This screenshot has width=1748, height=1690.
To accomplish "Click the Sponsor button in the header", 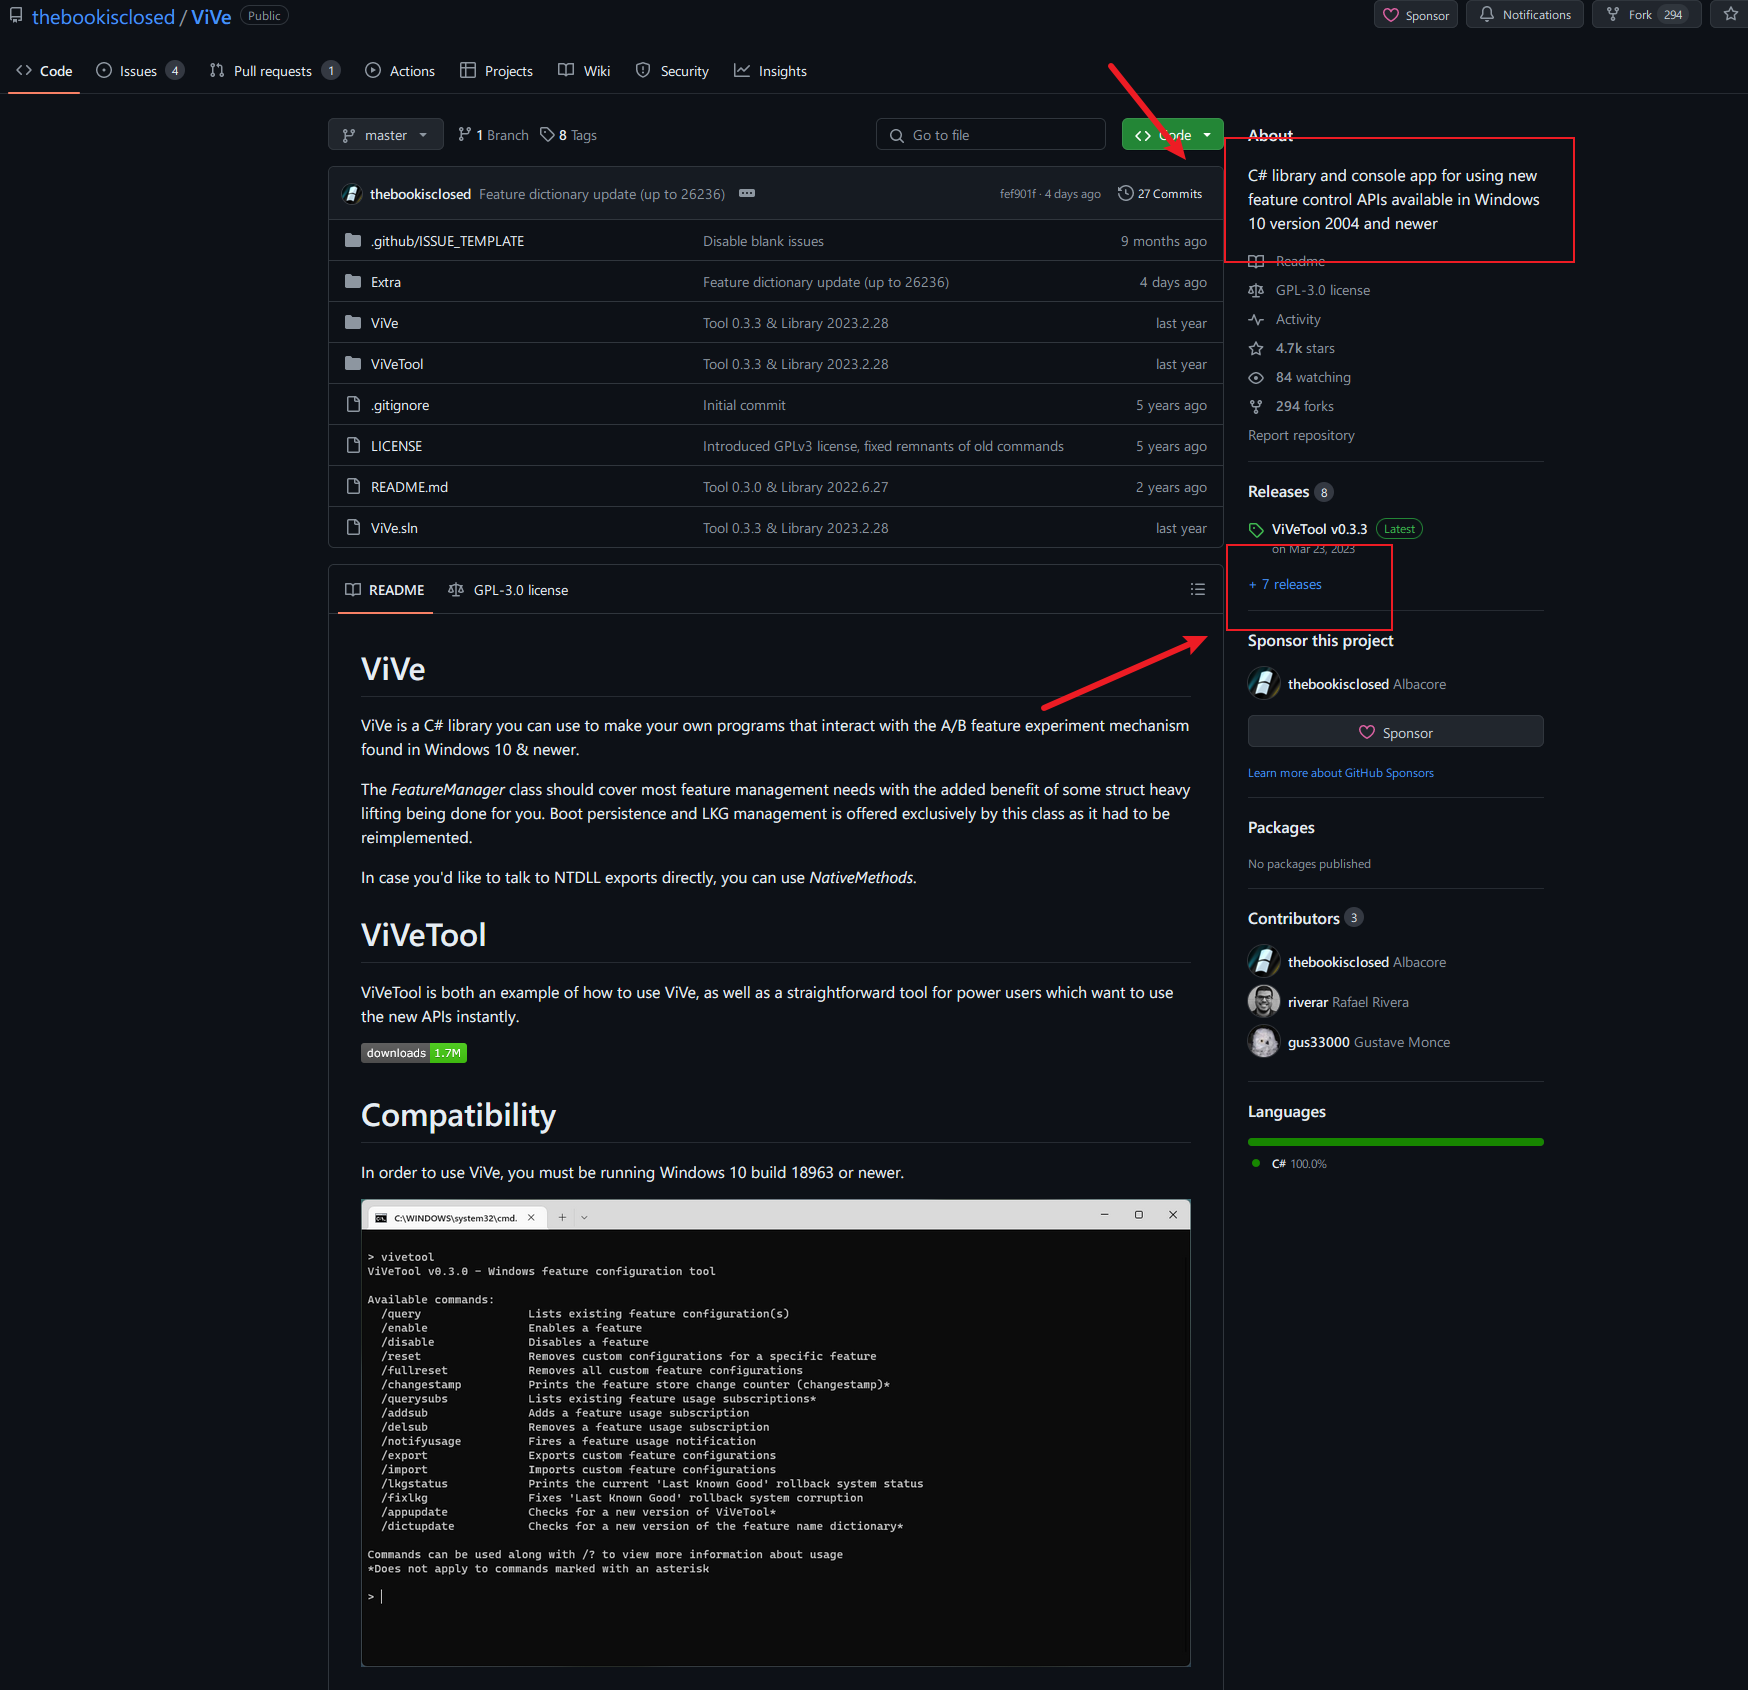I will [x=1416, y=15].
